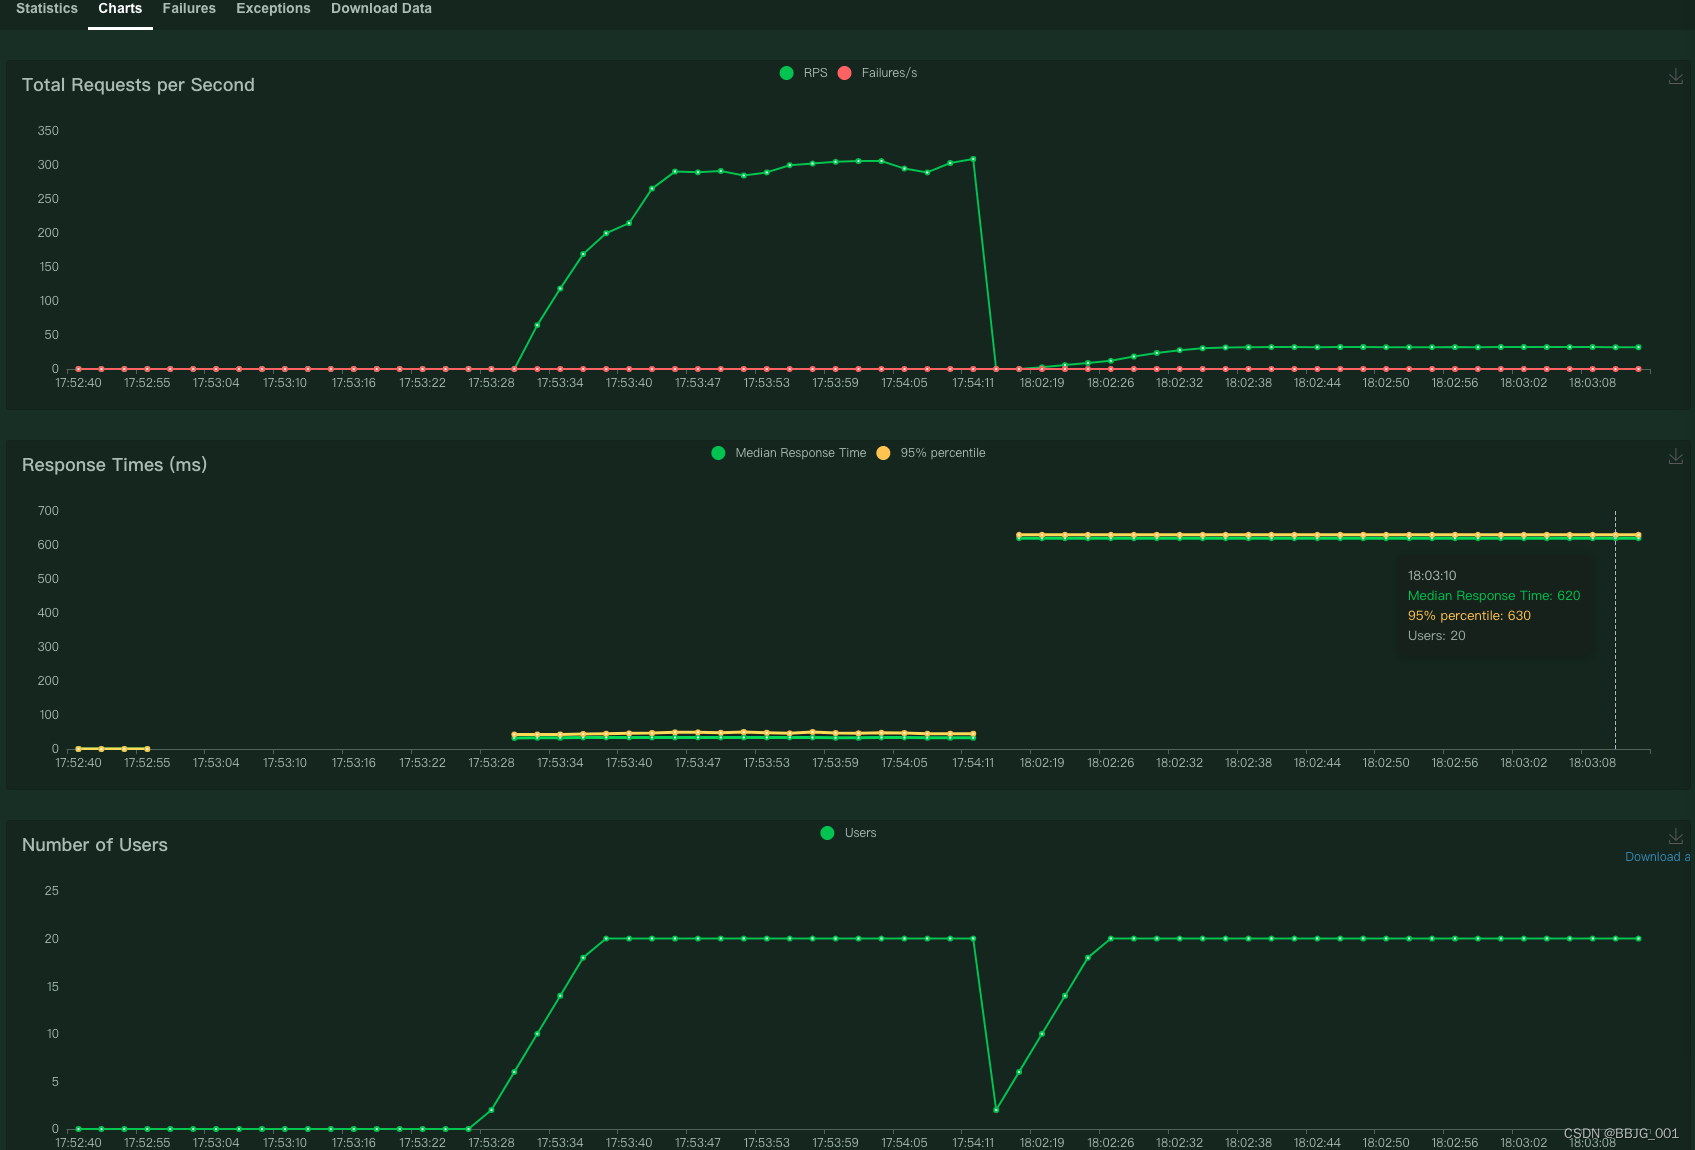This screenshot has width=1695, height=1150.
Task: Click 17:52:40 label under the RPS chart
Action: [78, 383]
